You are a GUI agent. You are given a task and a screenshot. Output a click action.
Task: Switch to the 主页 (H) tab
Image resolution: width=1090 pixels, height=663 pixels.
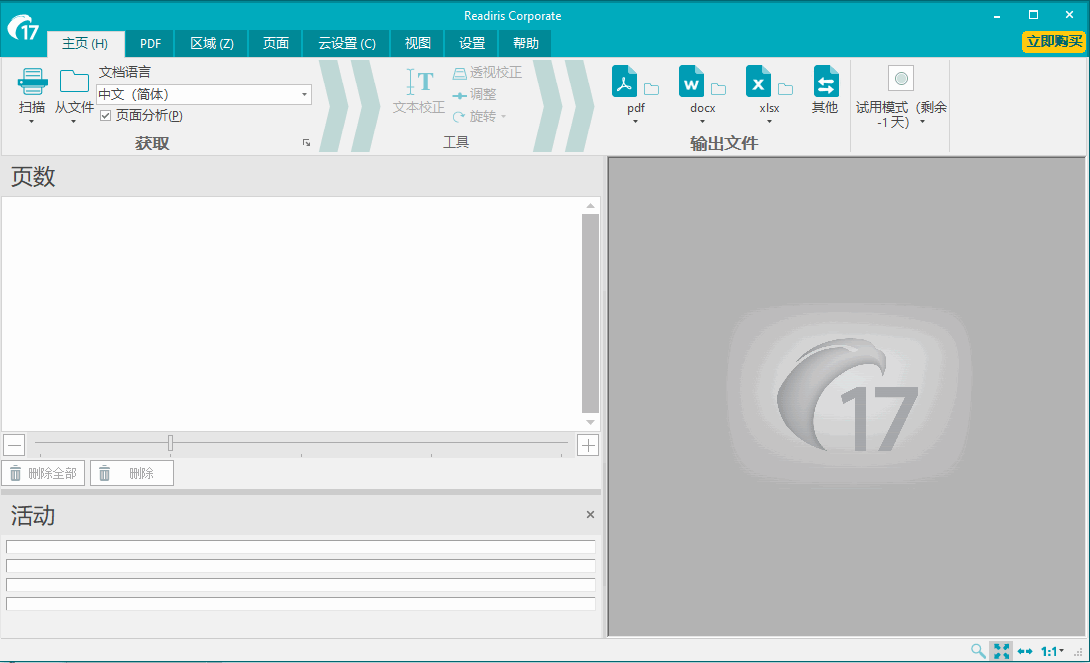click(x=86, y=44)
